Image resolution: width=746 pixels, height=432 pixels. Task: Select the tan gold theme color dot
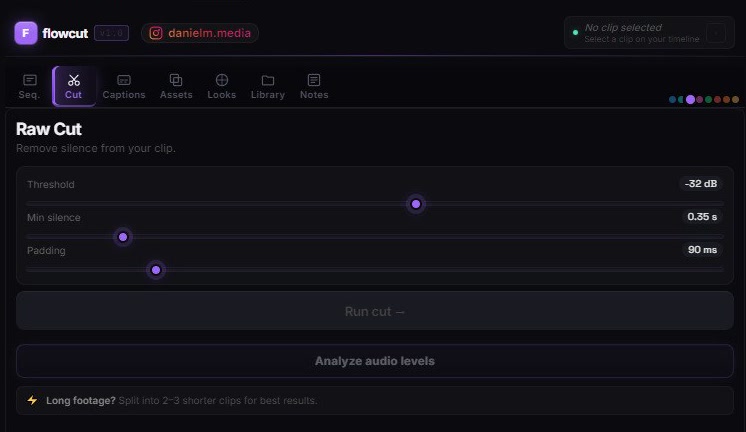point(736,99)
